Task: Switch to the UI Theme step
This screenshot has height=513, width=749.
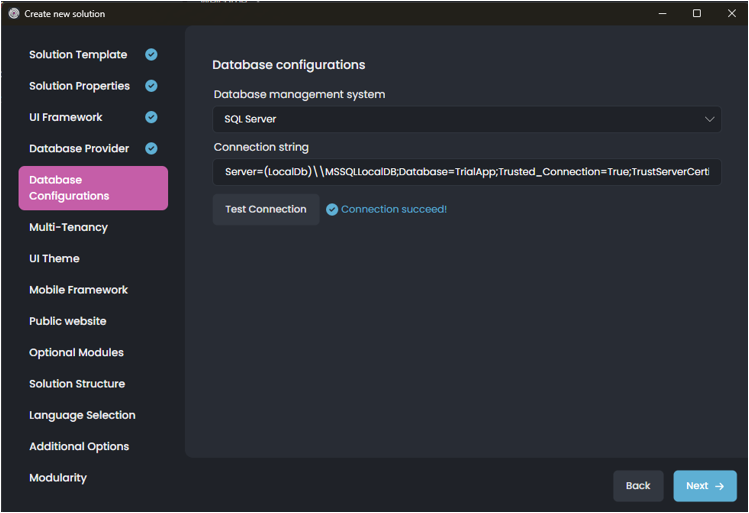Action: (x=54, y=258)
